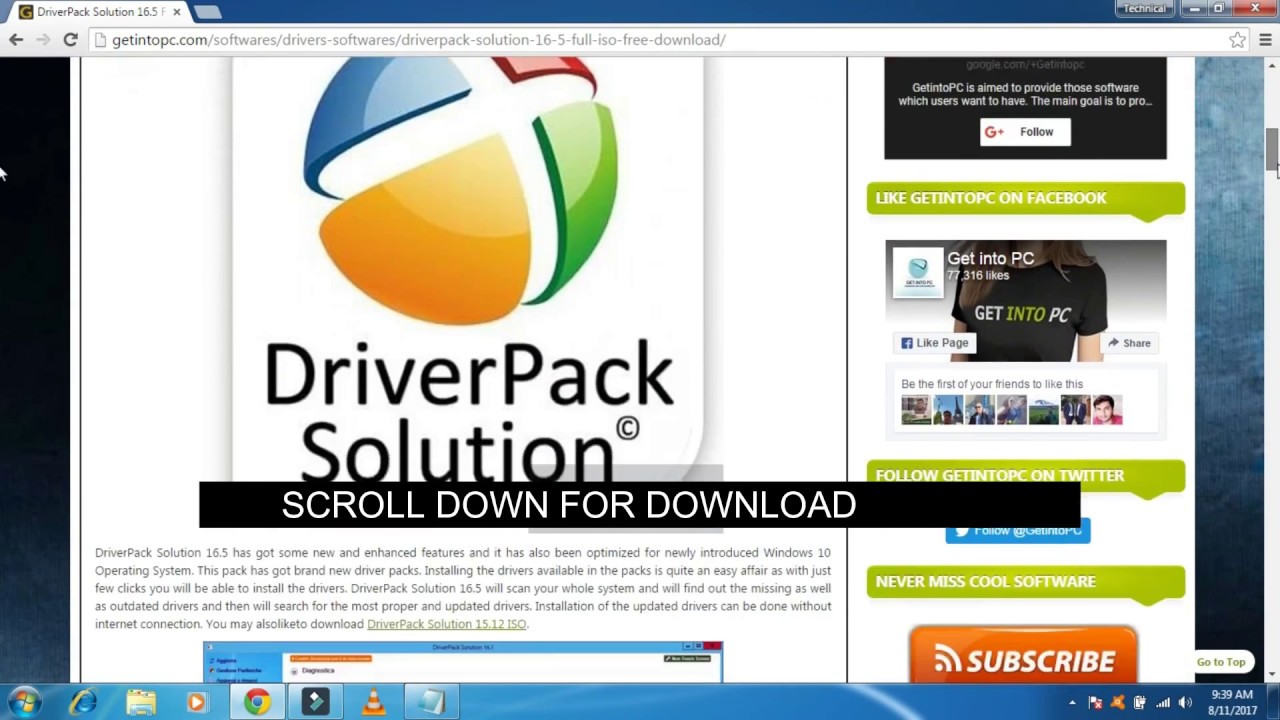This screenshot has width=1280, height=720.
Task: Open the DriverPack 16 interface screenshot thumbnail
Action: click(x=463, y=662)
